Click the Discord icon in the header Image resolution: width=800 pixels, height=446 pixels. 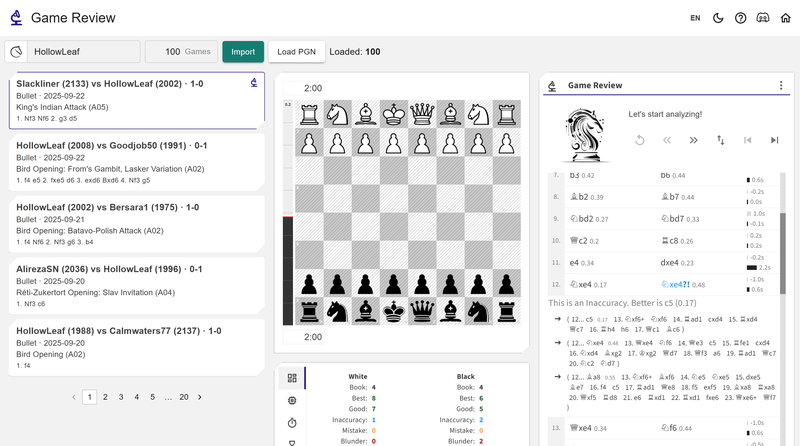[x=763, y=18]
